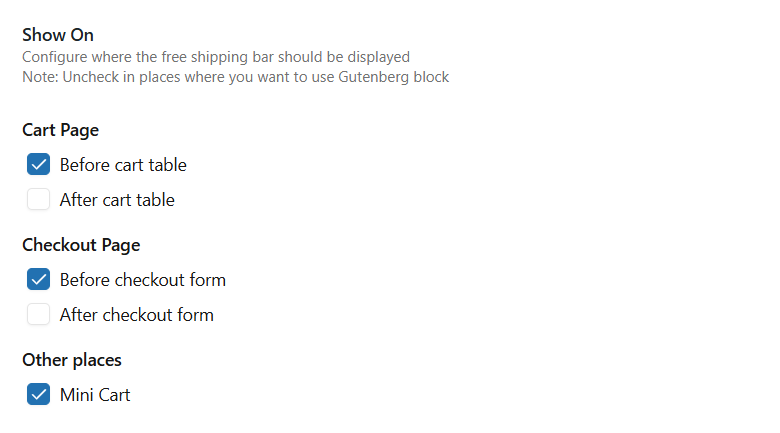Image resolution: width=780 pixels, height=433 pixels.
Task: Click the 'Mini Cart' label text
Action: pos(95,395)
